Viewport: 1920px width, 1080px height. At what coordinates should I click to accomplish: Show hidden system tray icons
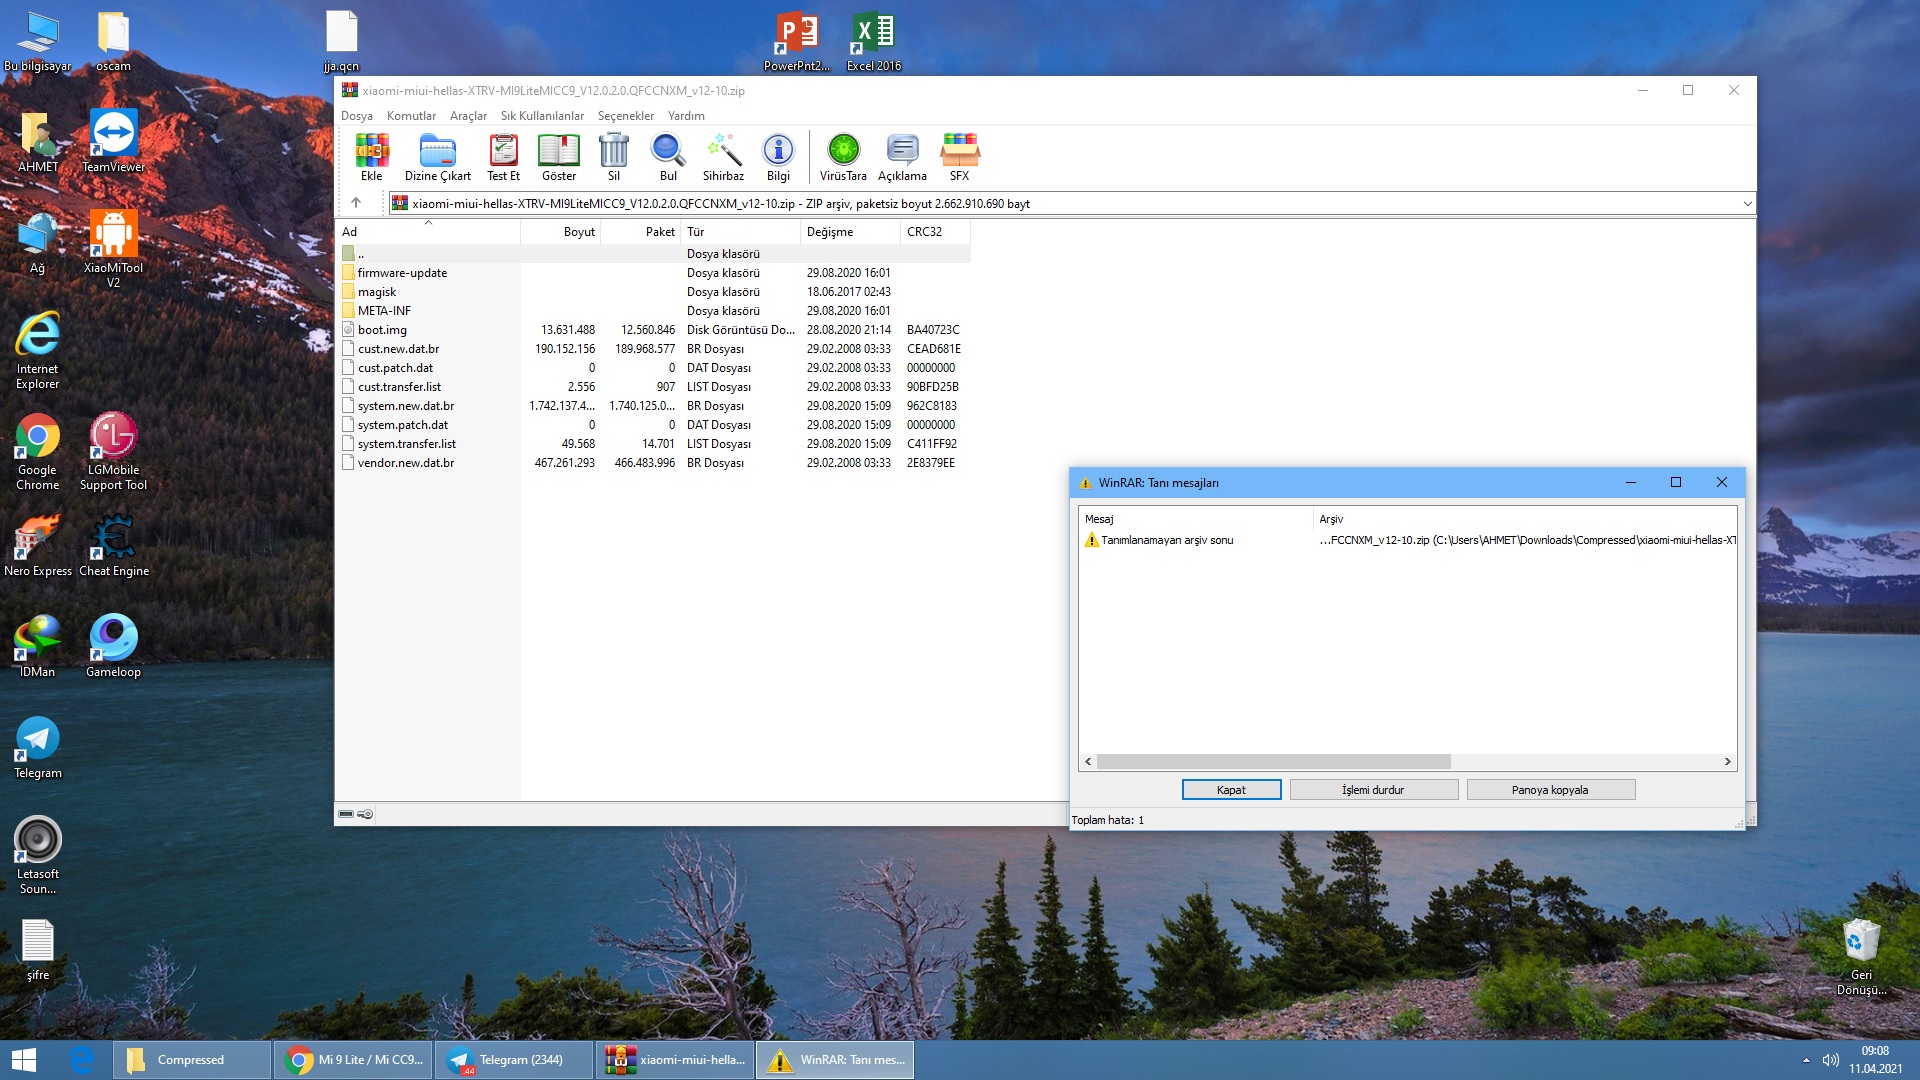(x=1806, y=1060)
